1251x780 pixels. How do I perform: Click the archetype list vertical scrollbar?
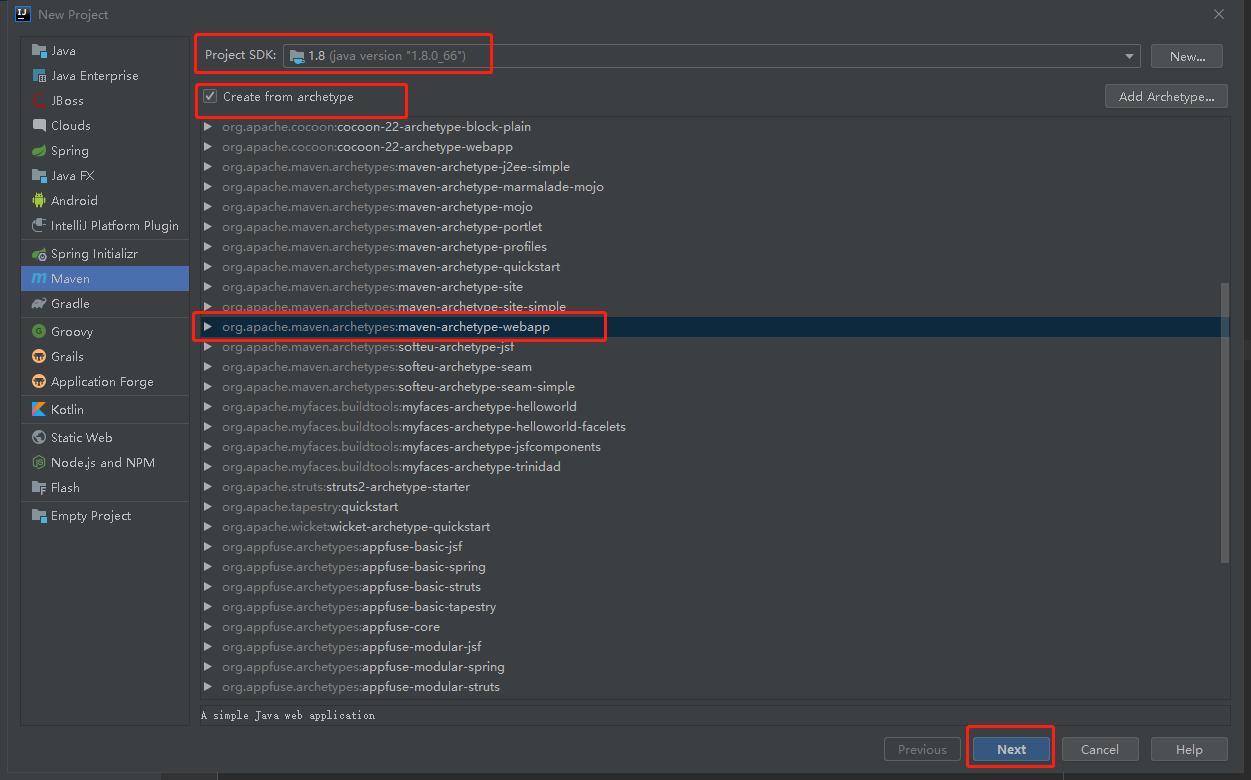pyautogui.click(x=1226, y=422)
